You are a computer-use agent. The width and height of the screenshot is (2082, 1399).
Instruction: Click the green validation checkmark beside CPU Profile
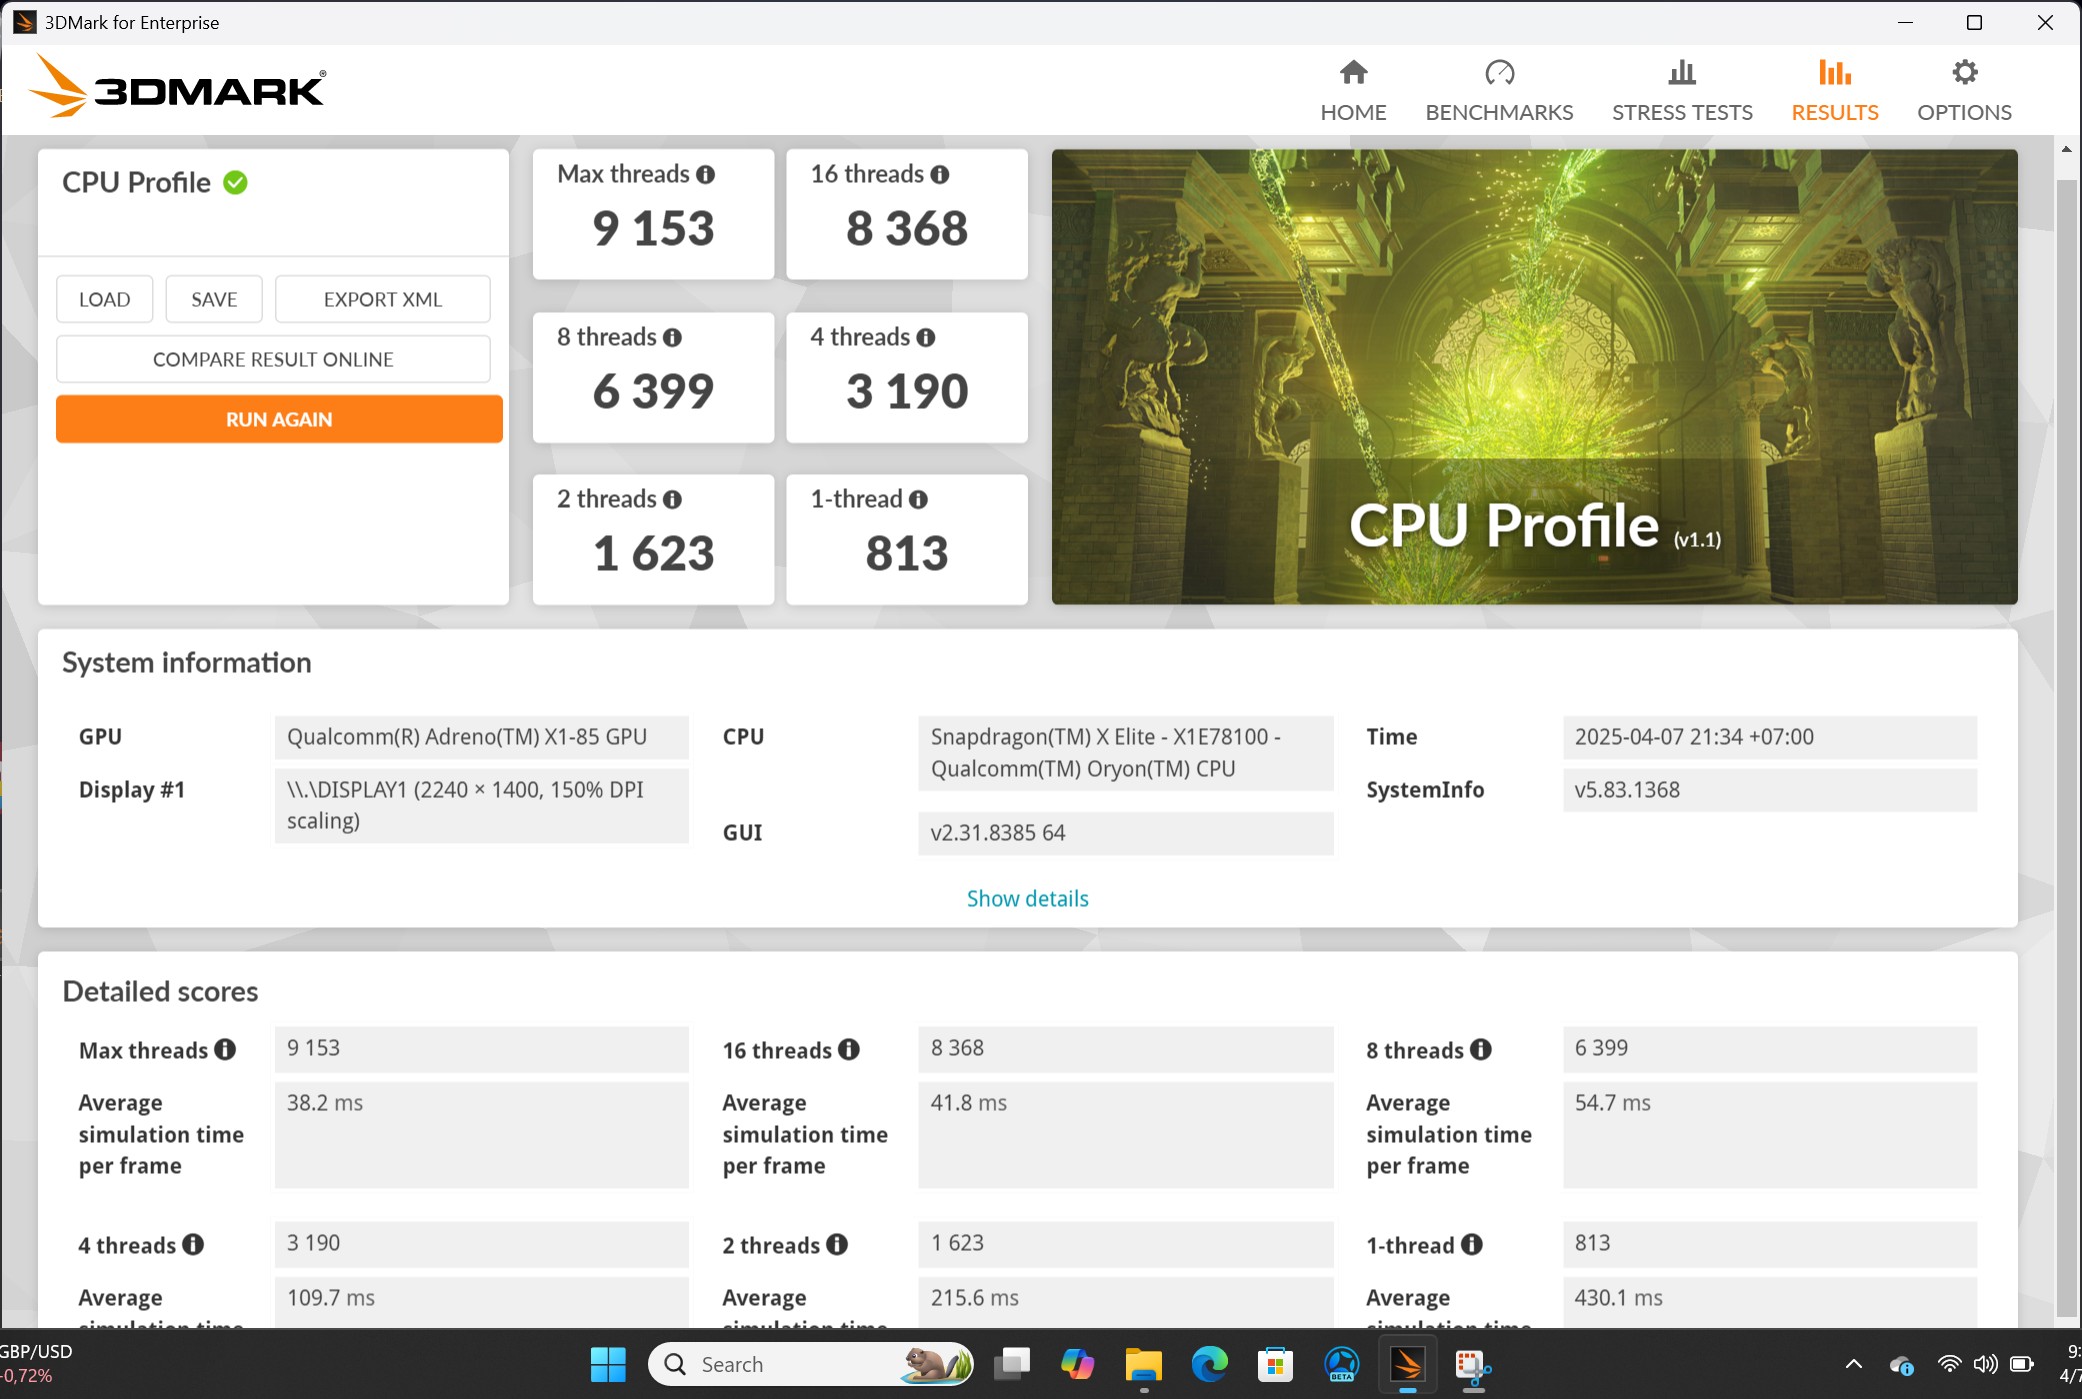click(235, 182)
